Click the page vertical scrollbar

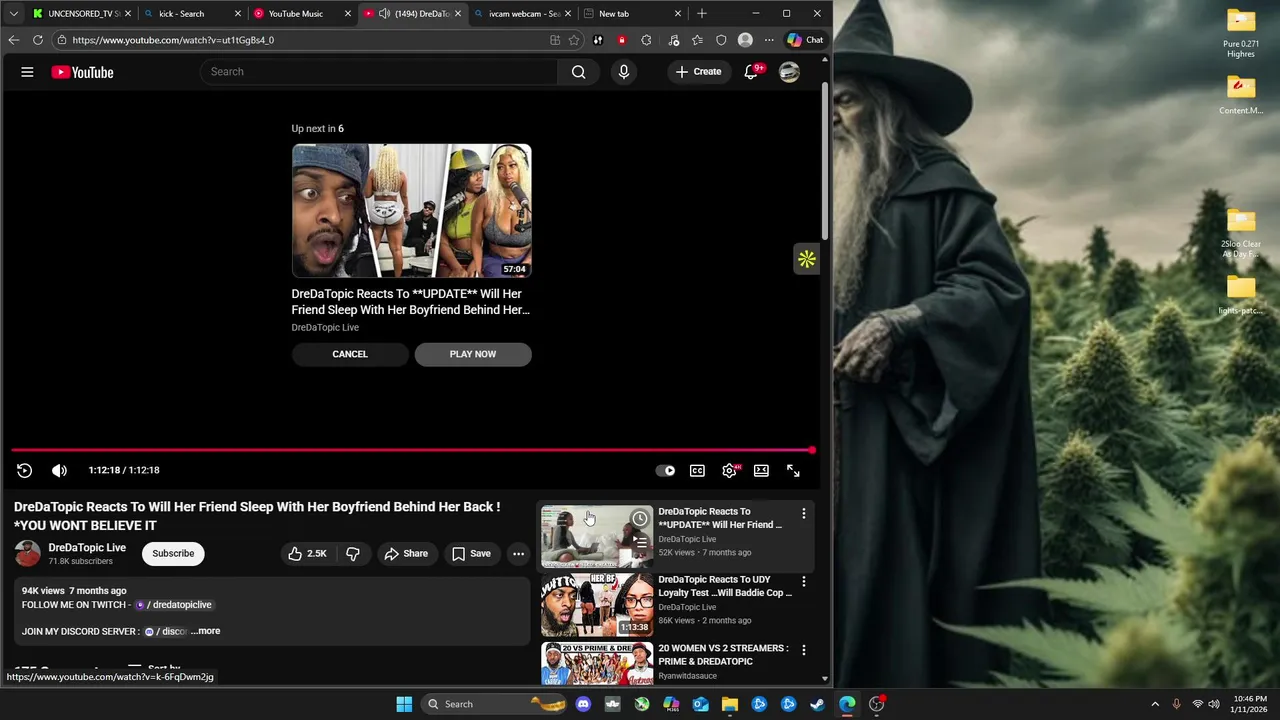click(825, 160)
